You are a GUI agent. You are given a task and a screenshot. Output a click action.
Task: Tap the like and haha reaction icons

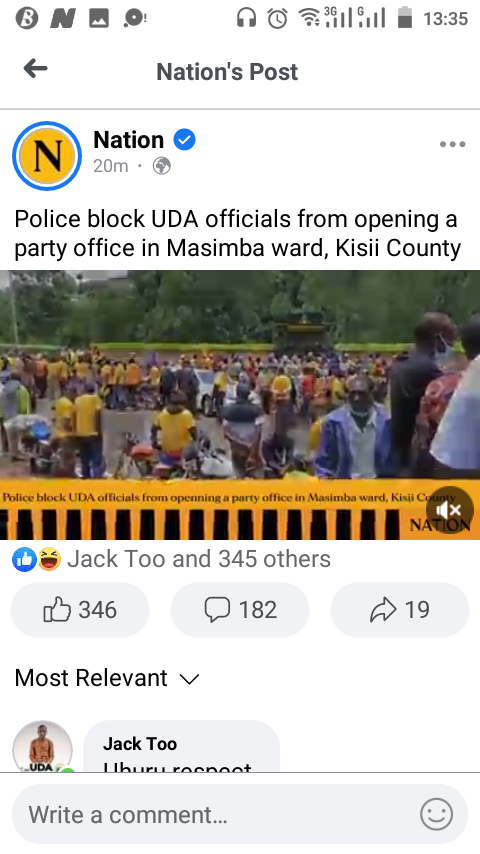click(x=37, y=559)
